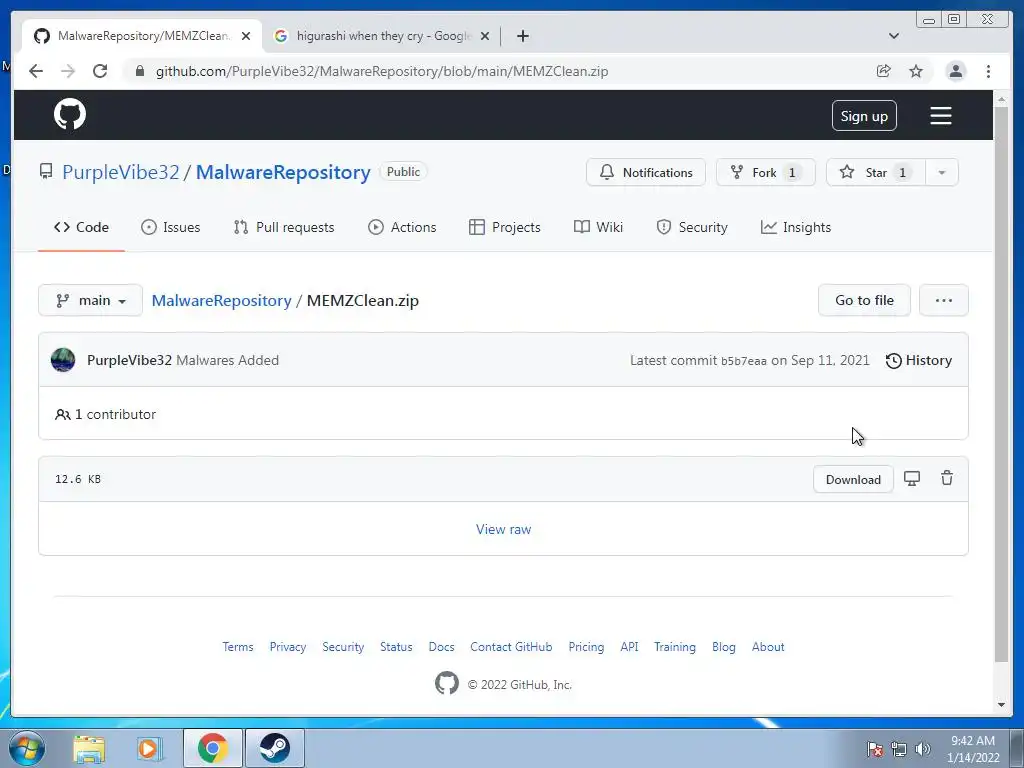
Task: Open the Chrome profile avatar icon
Action: 955,71
